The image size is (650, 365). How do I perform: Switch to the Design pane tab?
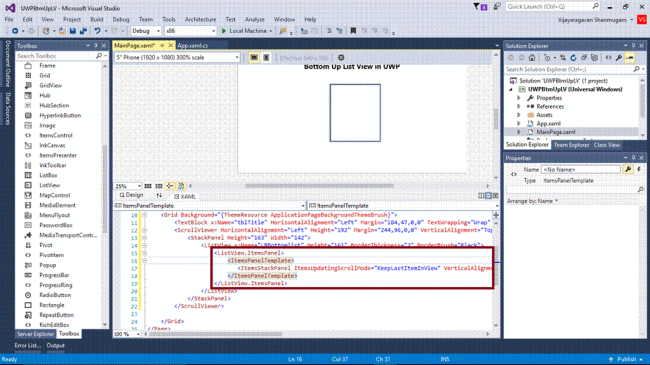[131, 195]
